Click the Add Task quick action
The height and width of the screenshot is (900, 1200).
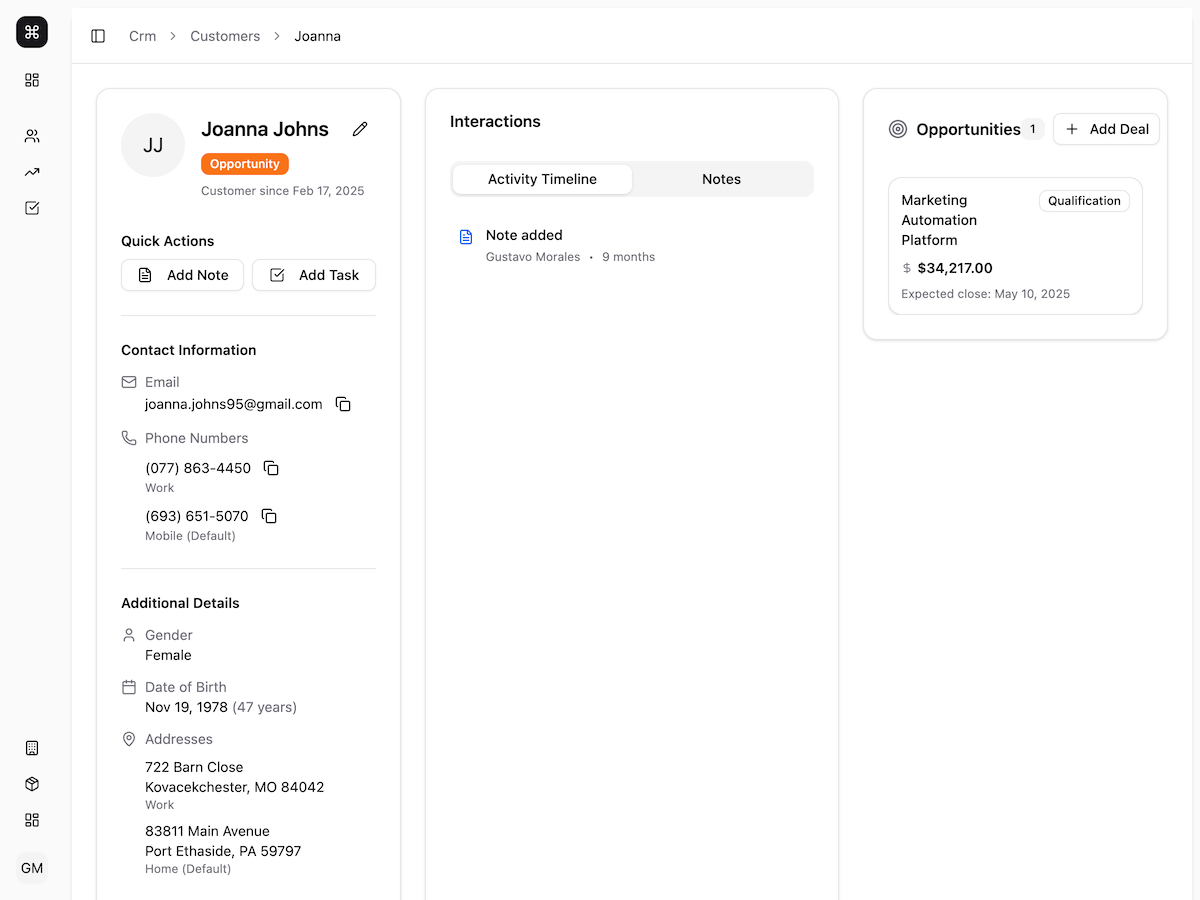coord(314,274)
